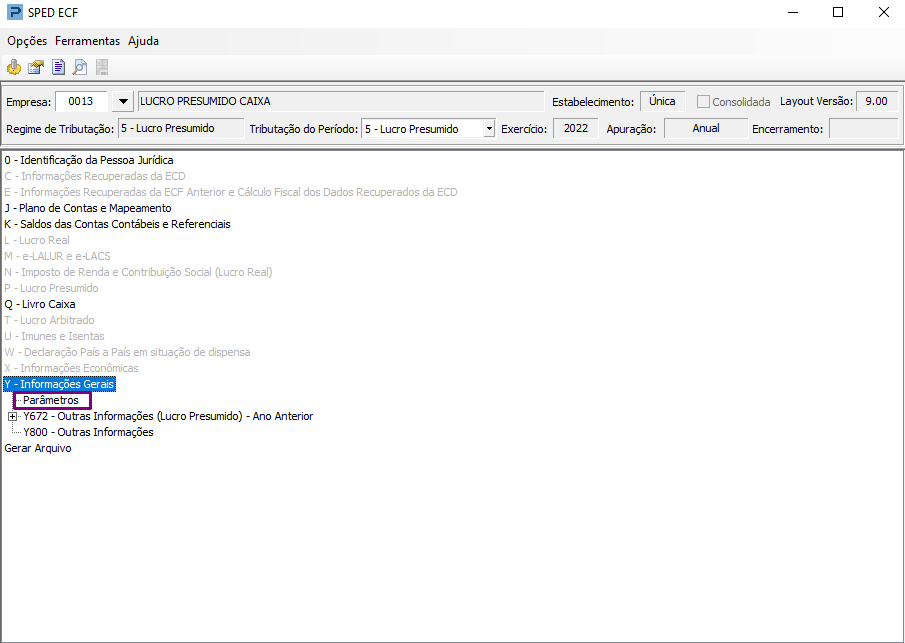Select J - Plano de Contas e Mapeamento
This screenshot has width=905, height=643.
click(88, 208)
